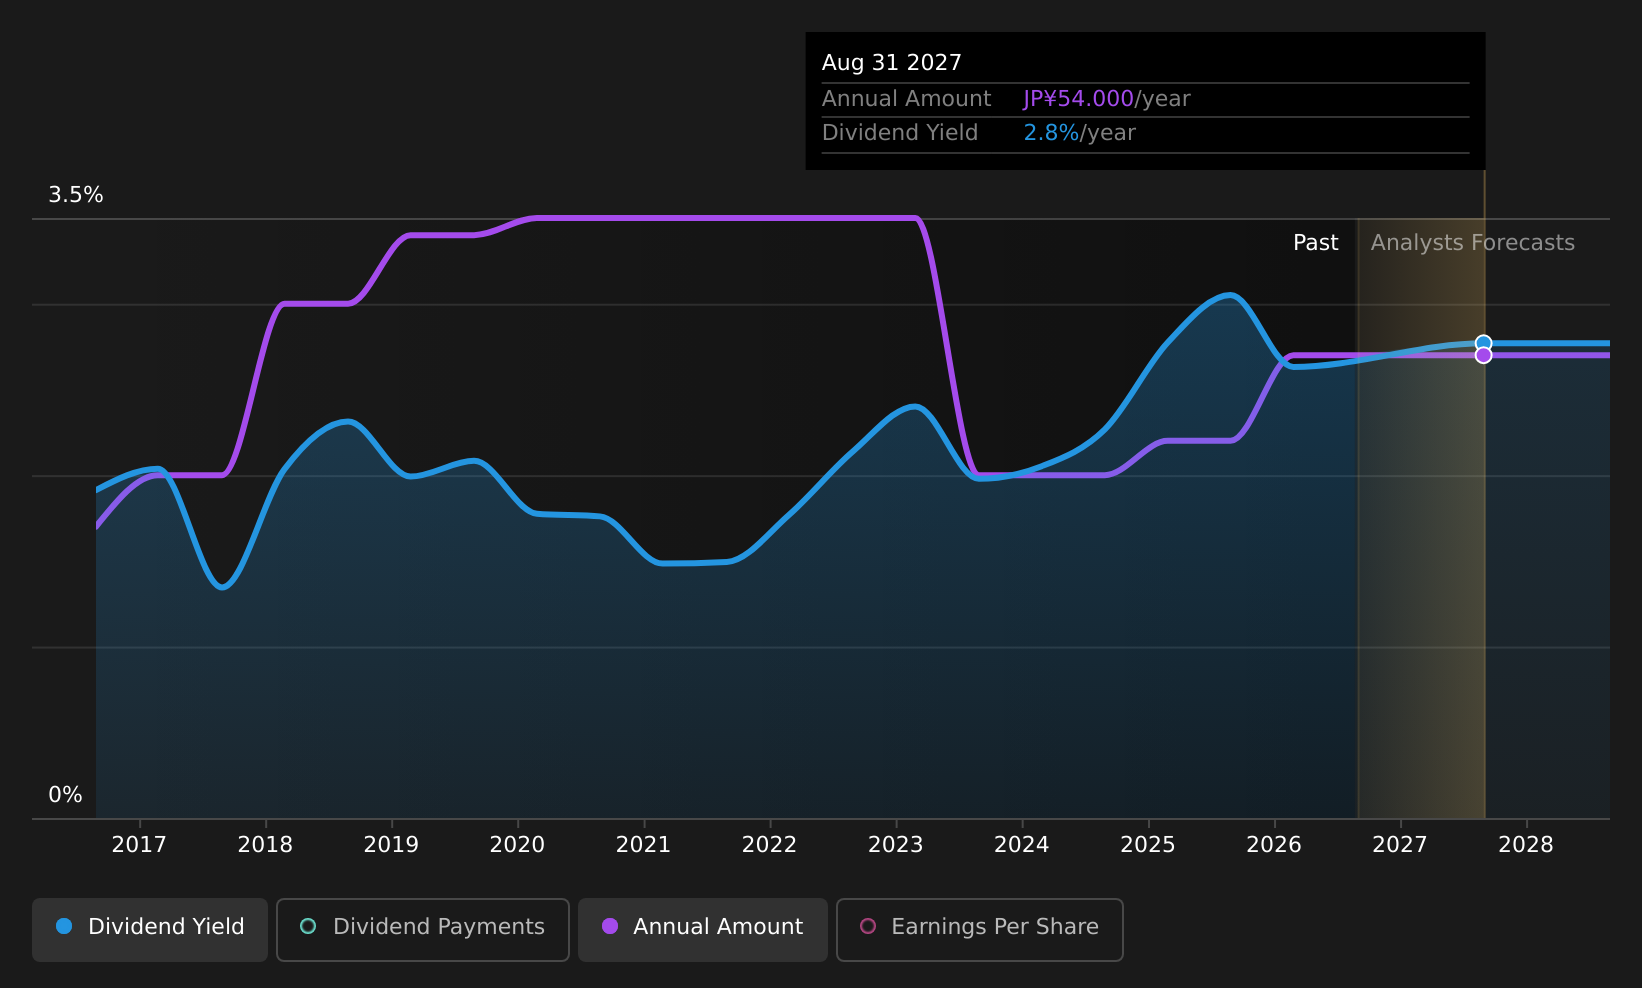Viewport: 1642px width, 988px height.
Task: Click the 2023 x-axis label
Action: (895, 845)
